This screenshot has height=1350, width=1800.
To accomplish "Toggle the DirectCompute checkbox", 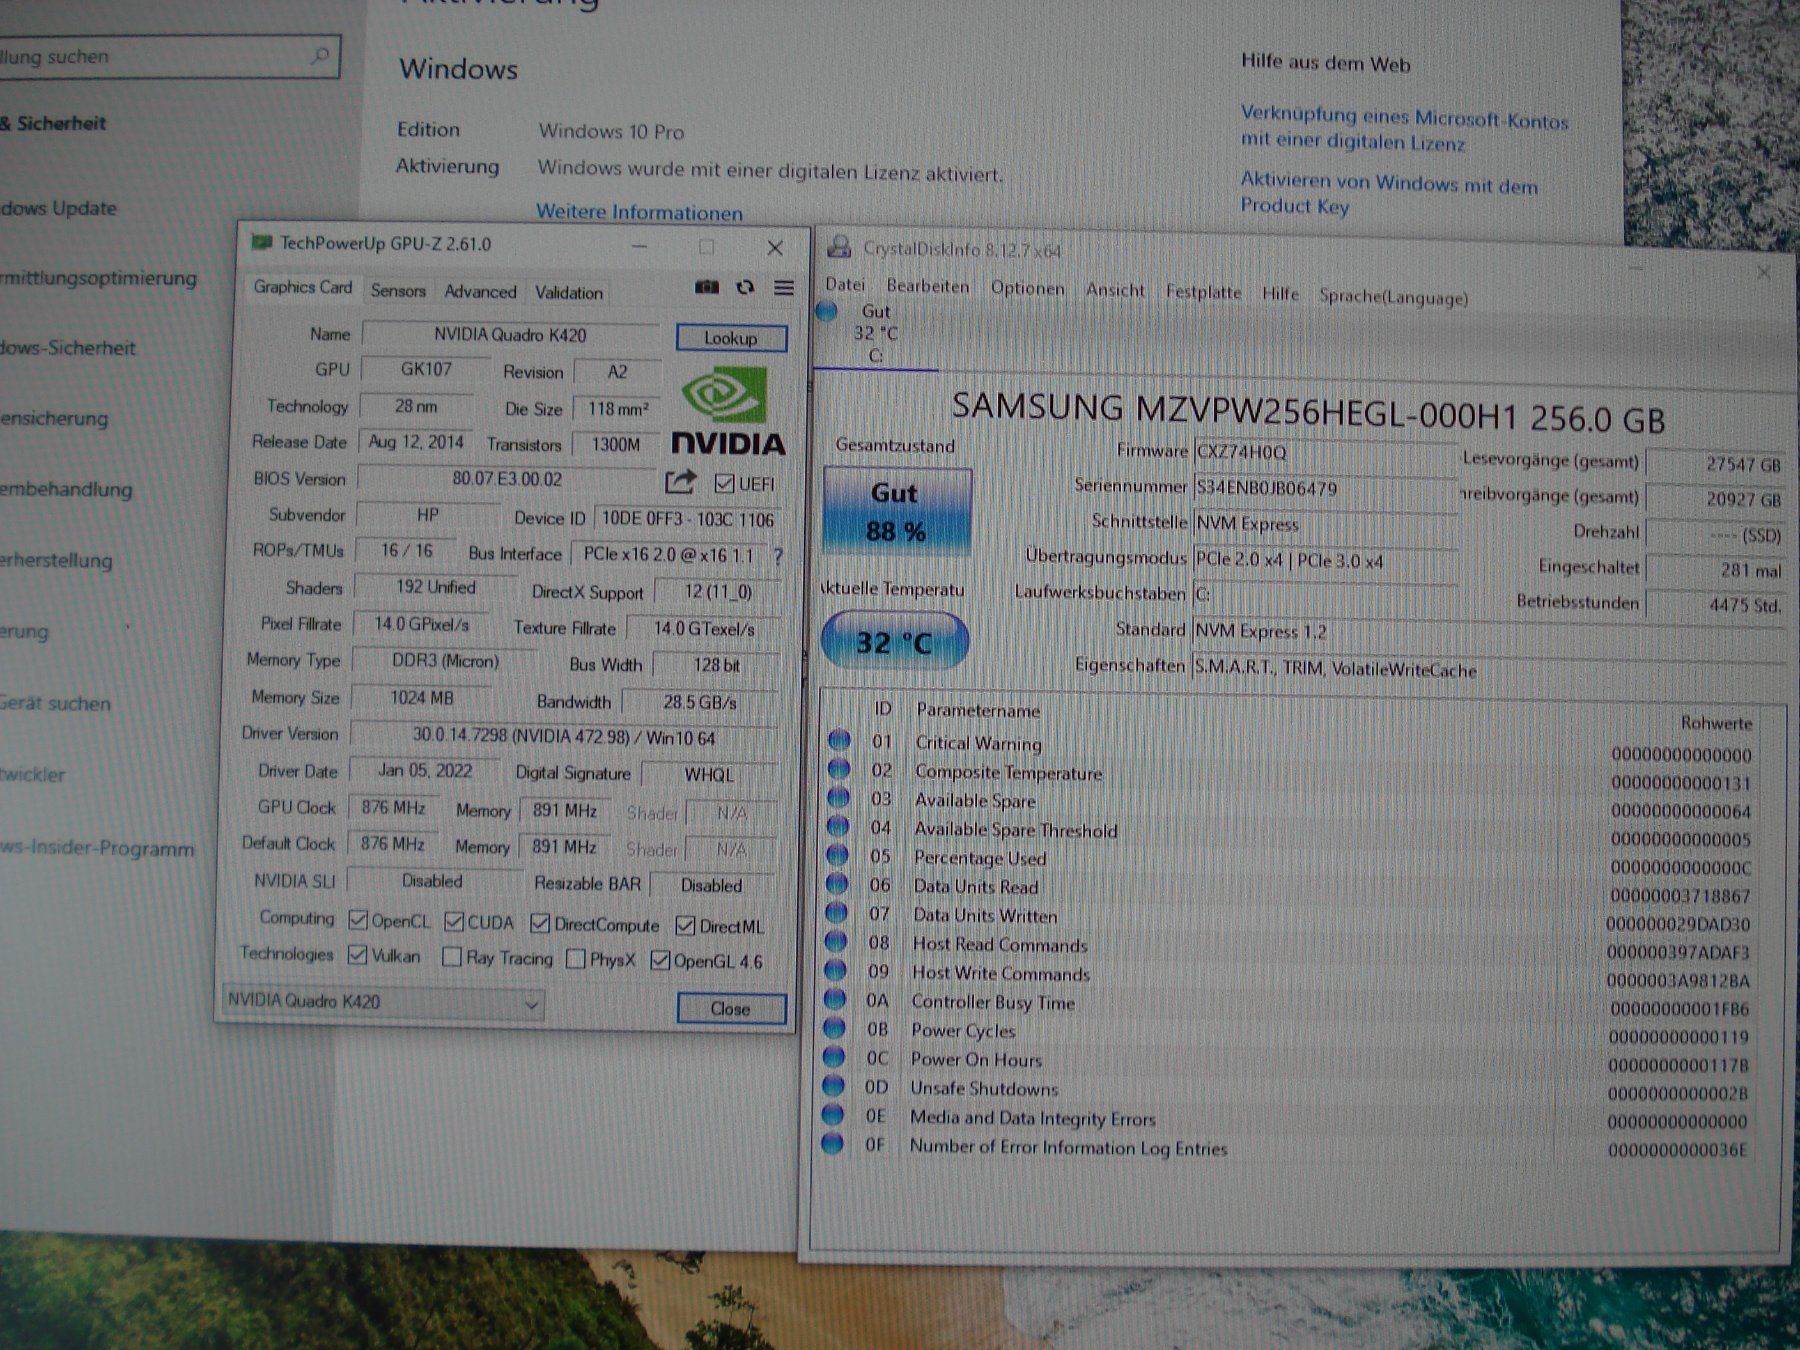I will 540,923.
